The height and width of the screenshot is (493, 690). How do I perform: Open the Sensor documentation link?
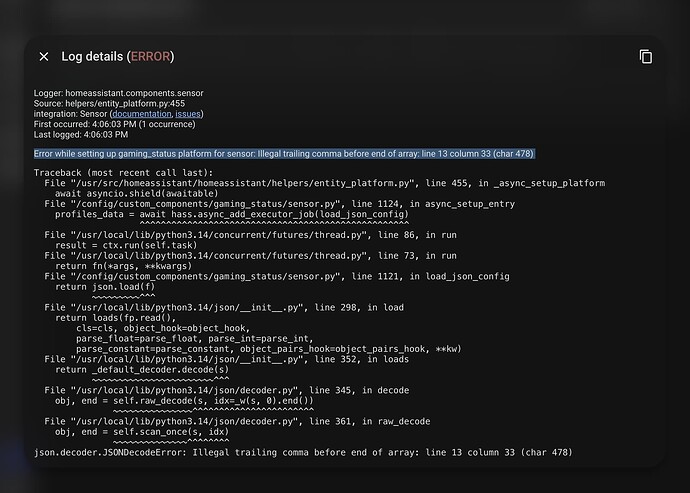pyautogui.click(x=142, y=114)
